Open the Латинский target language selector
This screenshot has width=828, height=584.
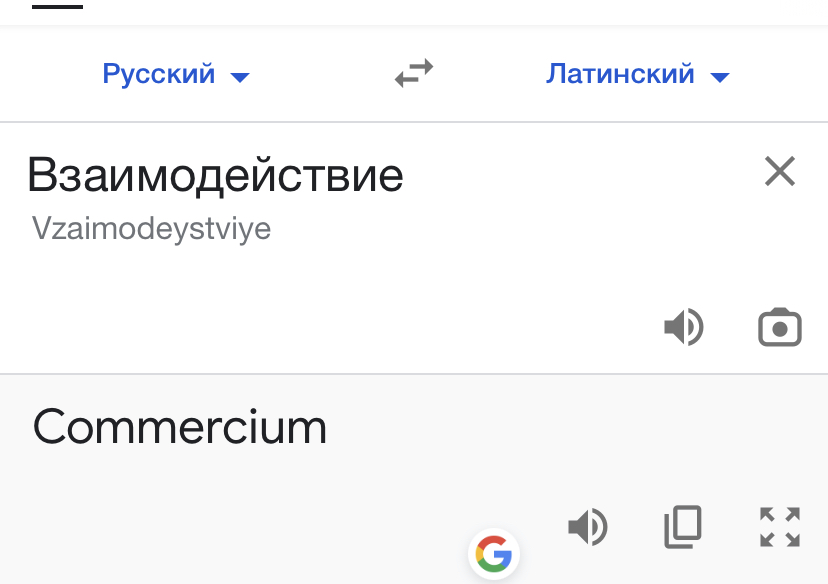pos(621,74)
